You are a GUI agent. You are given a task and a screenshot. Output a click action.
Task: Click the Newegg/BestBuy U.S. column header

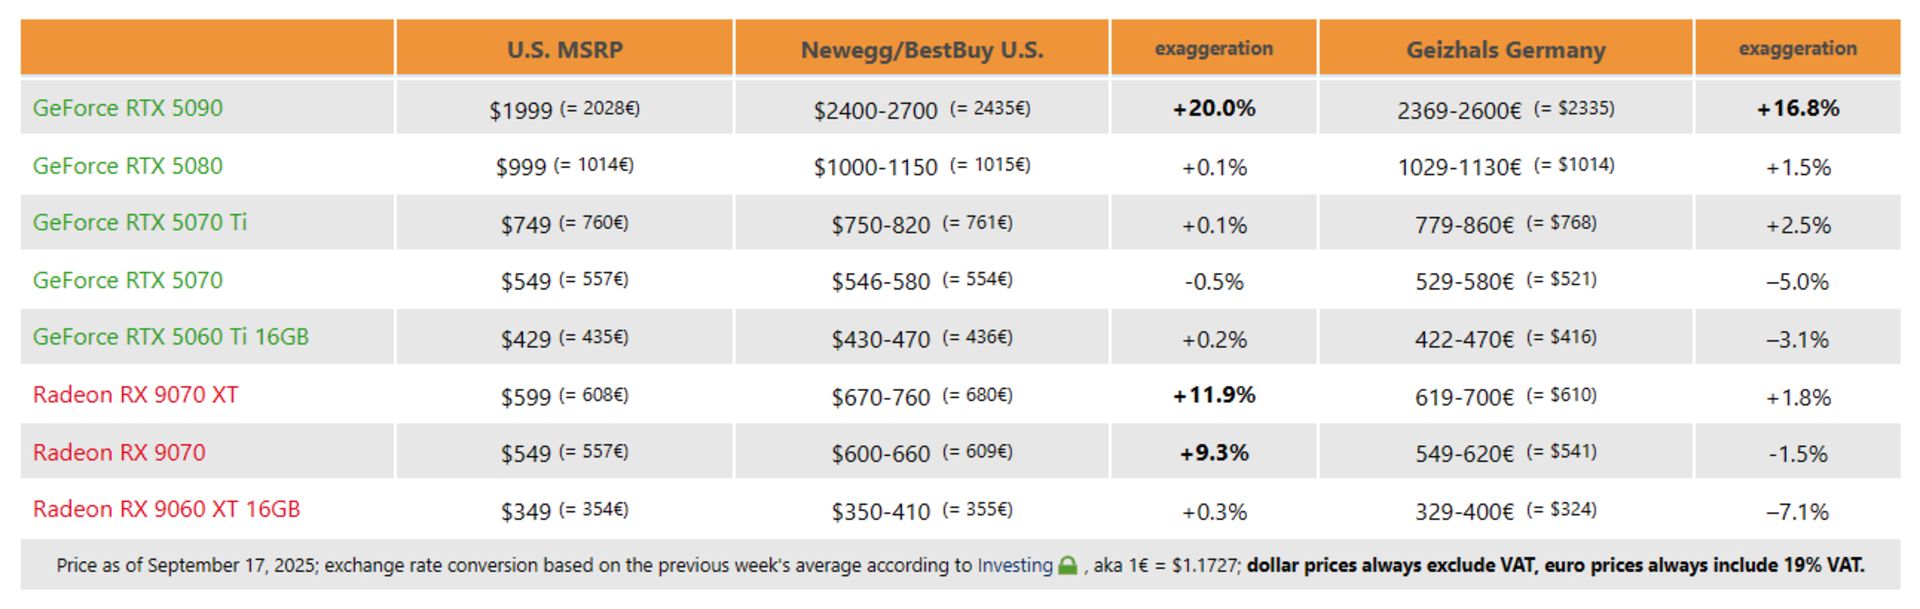922,48
